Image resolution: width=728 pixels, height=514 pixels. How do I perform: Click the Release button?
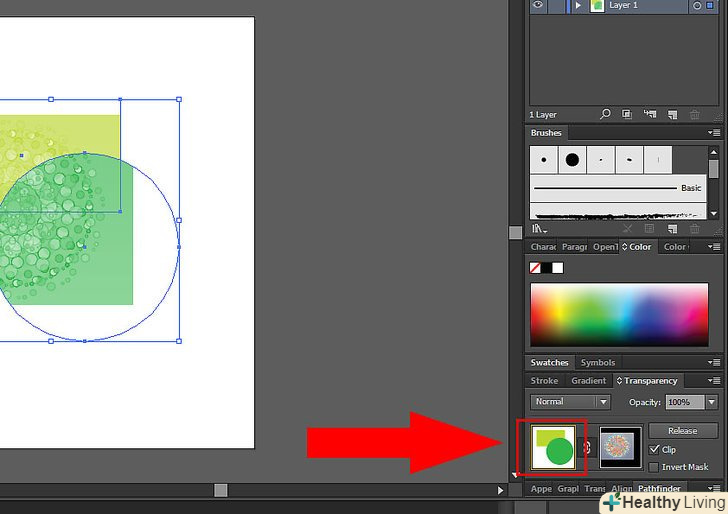[x=682, y=431]
